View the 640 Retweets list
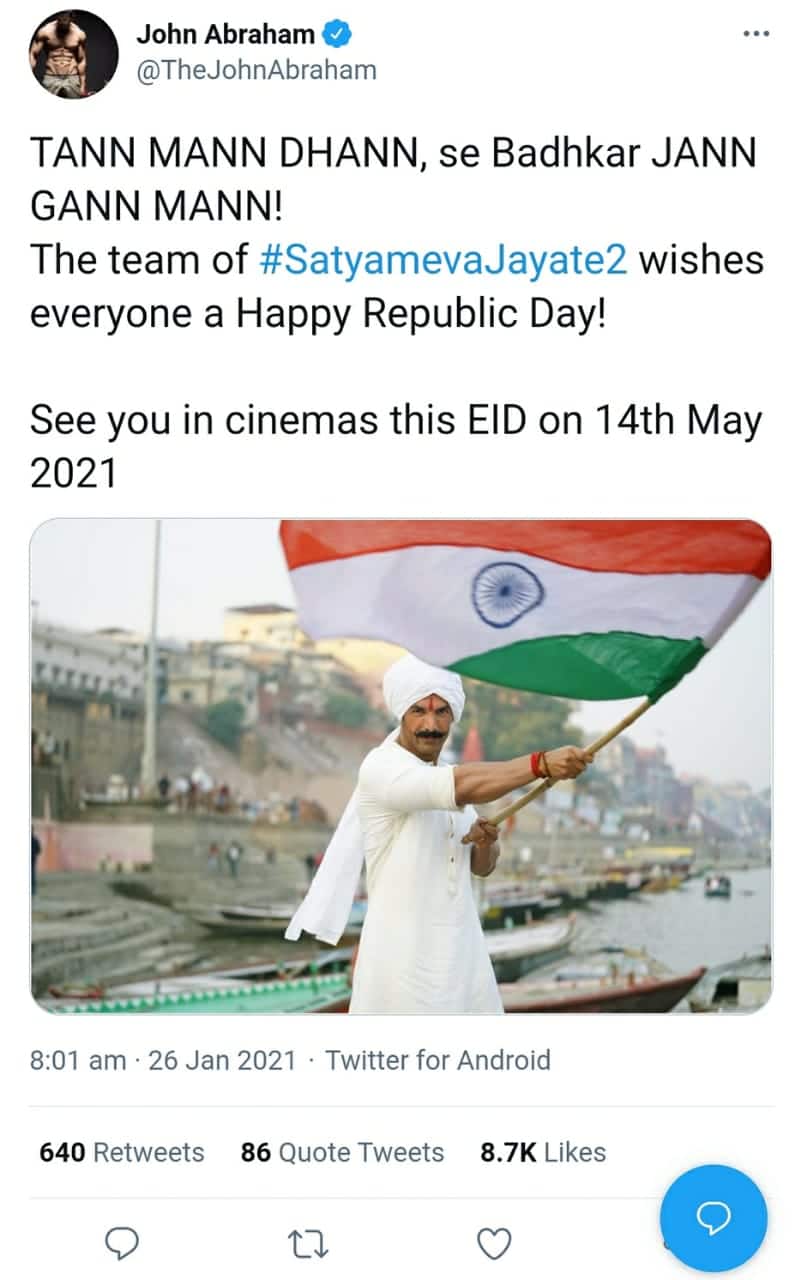Screen dimensions: 801x1280 tap(121, 1152)
